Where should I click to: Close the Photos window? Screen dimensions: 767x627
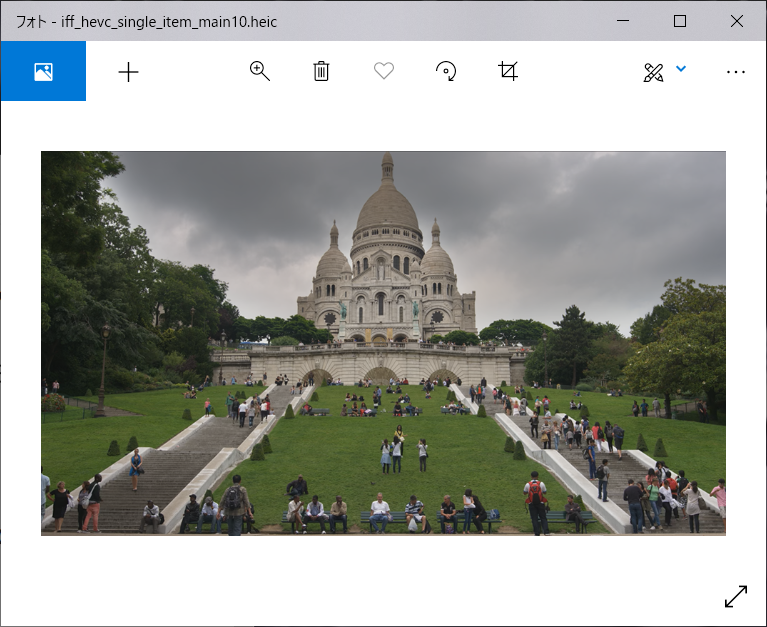tap(737, 21)
